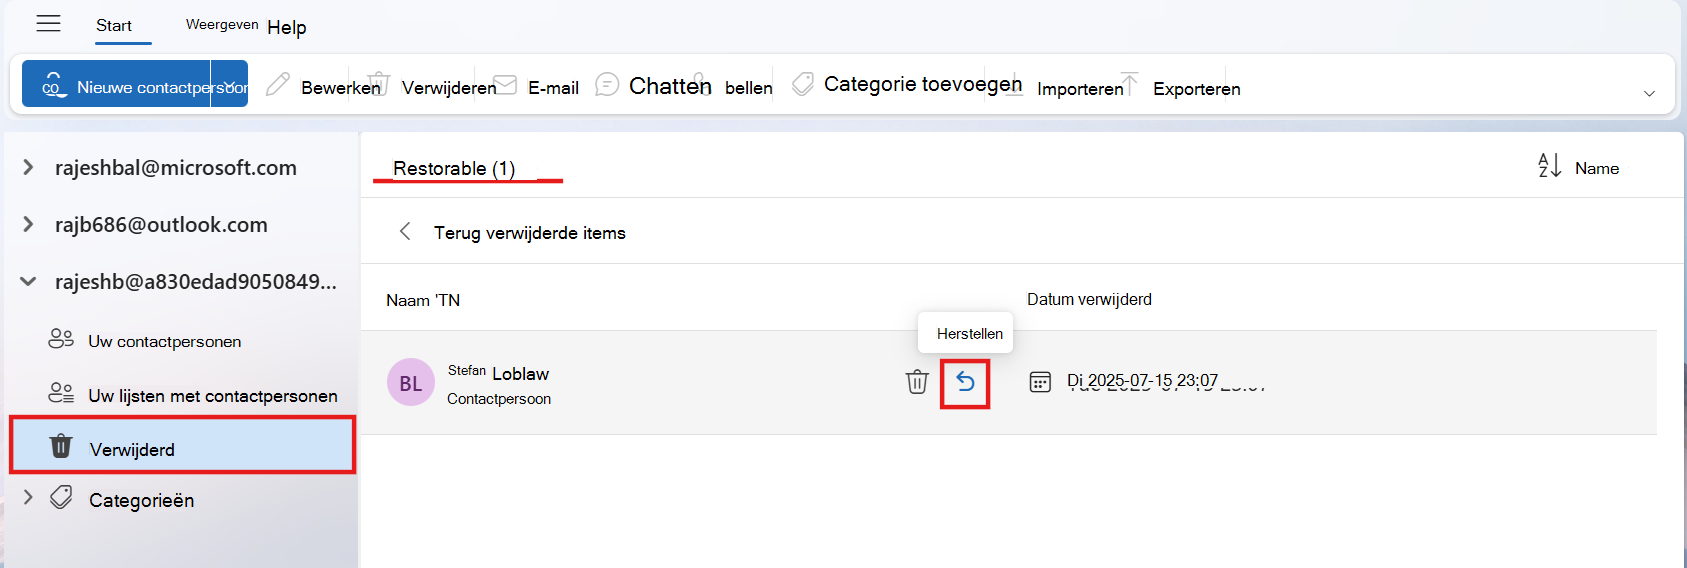Expand the Categorieën section
The image size is (1687, 568).
[x=28, y=497]
